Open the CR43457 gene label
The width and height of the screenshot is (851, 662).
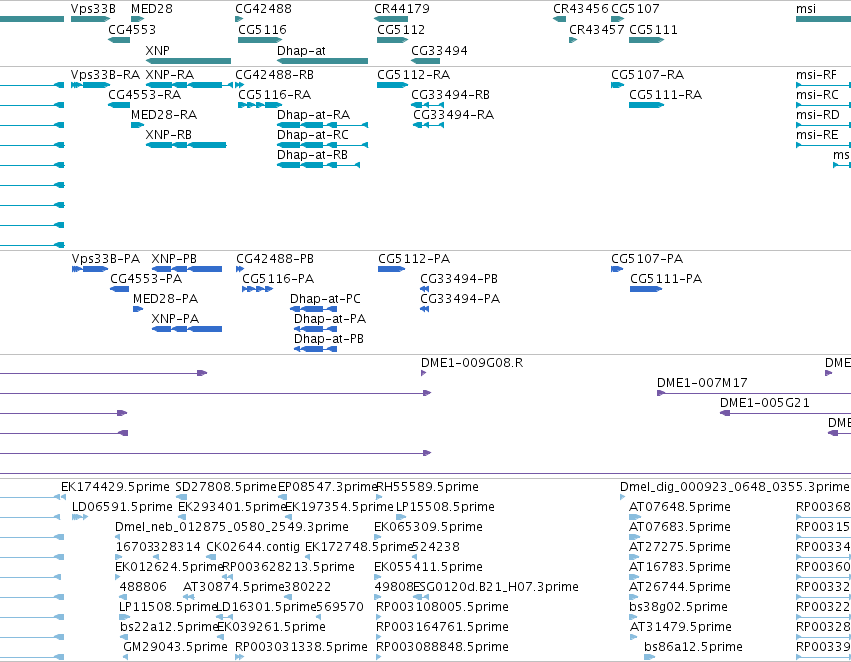(x=596, y=29)
